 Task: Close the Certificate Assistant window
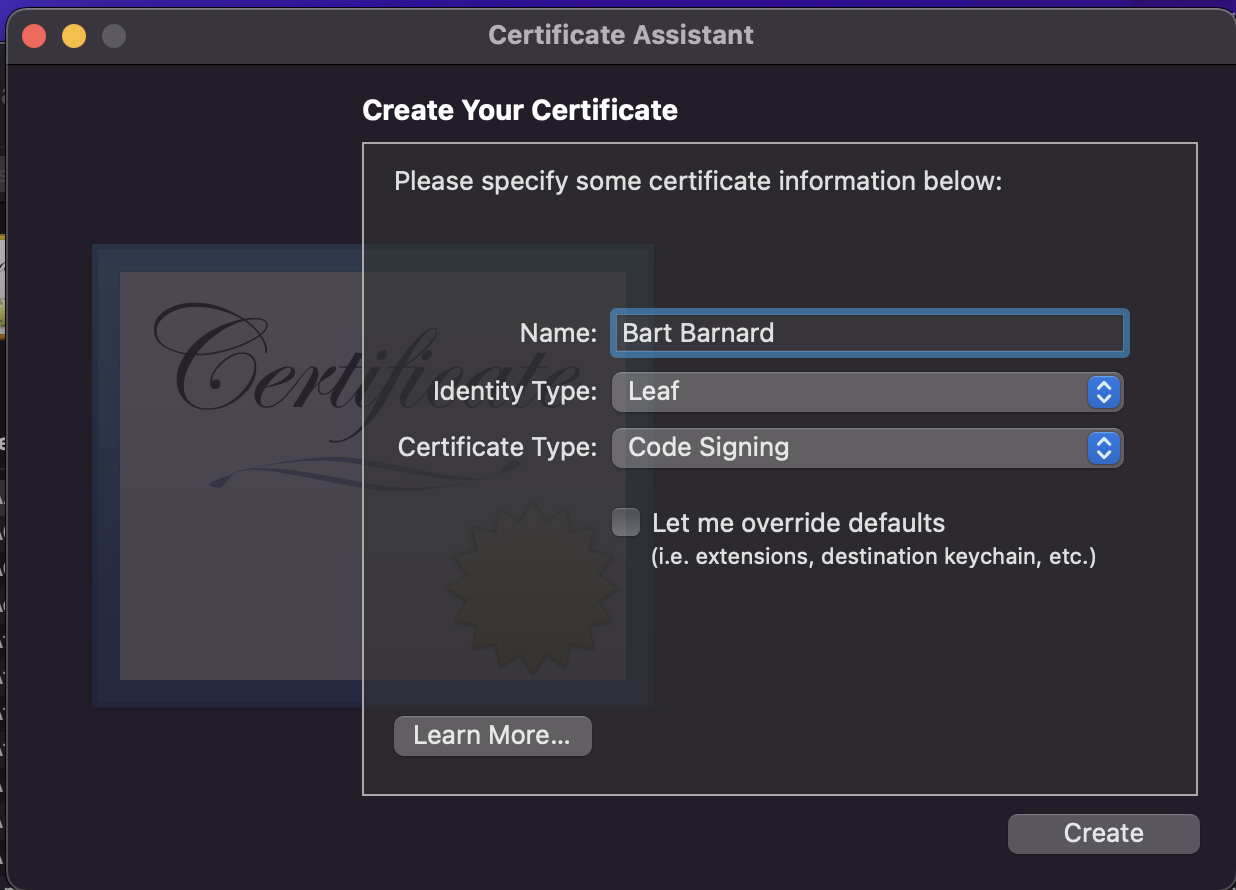(35, 37)
